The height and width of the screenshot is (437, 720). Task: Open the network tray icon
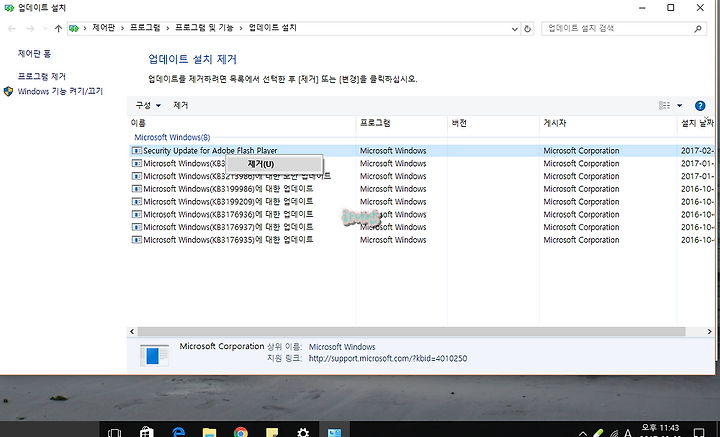tap(613, 433)
